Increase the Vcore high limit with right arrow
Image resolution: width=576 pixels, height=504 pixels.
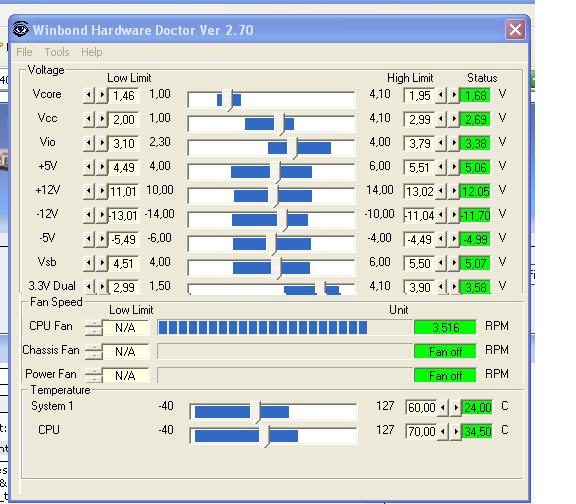[454, 96]
